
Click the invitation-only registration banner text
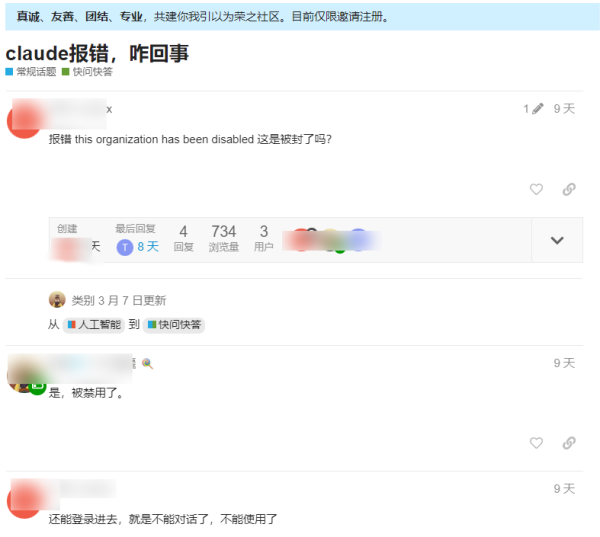[x=202, y=16]
